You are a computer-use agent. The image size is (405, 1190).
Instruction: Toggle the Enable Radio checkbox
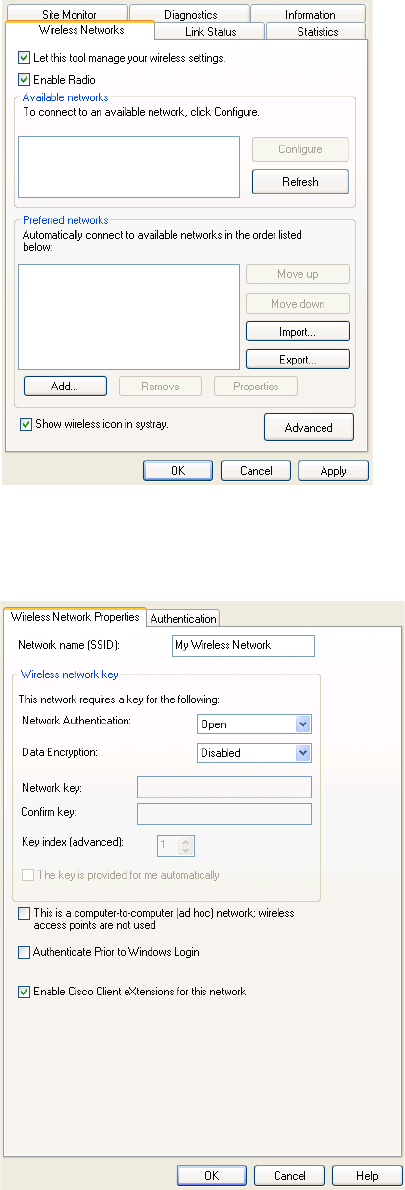coord(24,79)
